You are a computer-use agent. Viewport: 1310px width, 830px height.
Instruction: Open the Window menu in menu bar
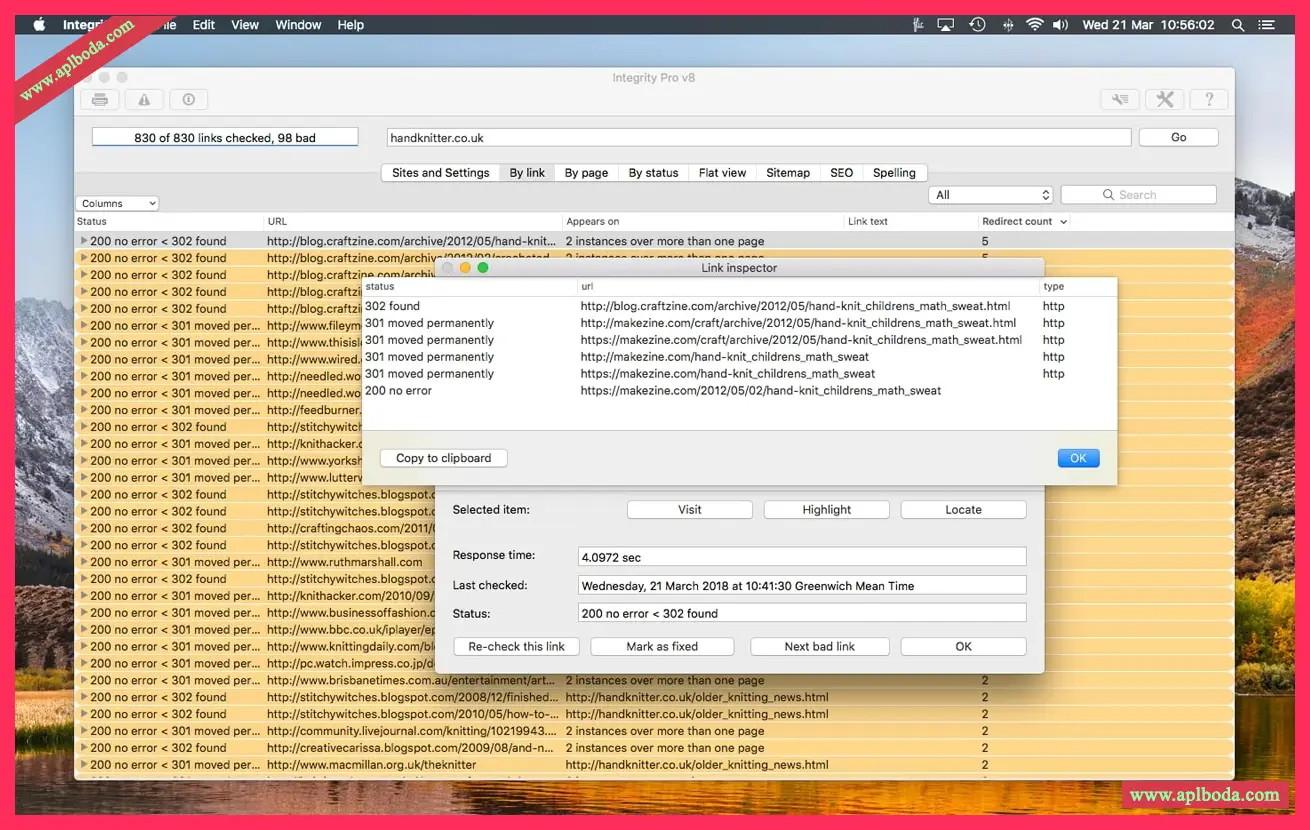click(298, 25)
